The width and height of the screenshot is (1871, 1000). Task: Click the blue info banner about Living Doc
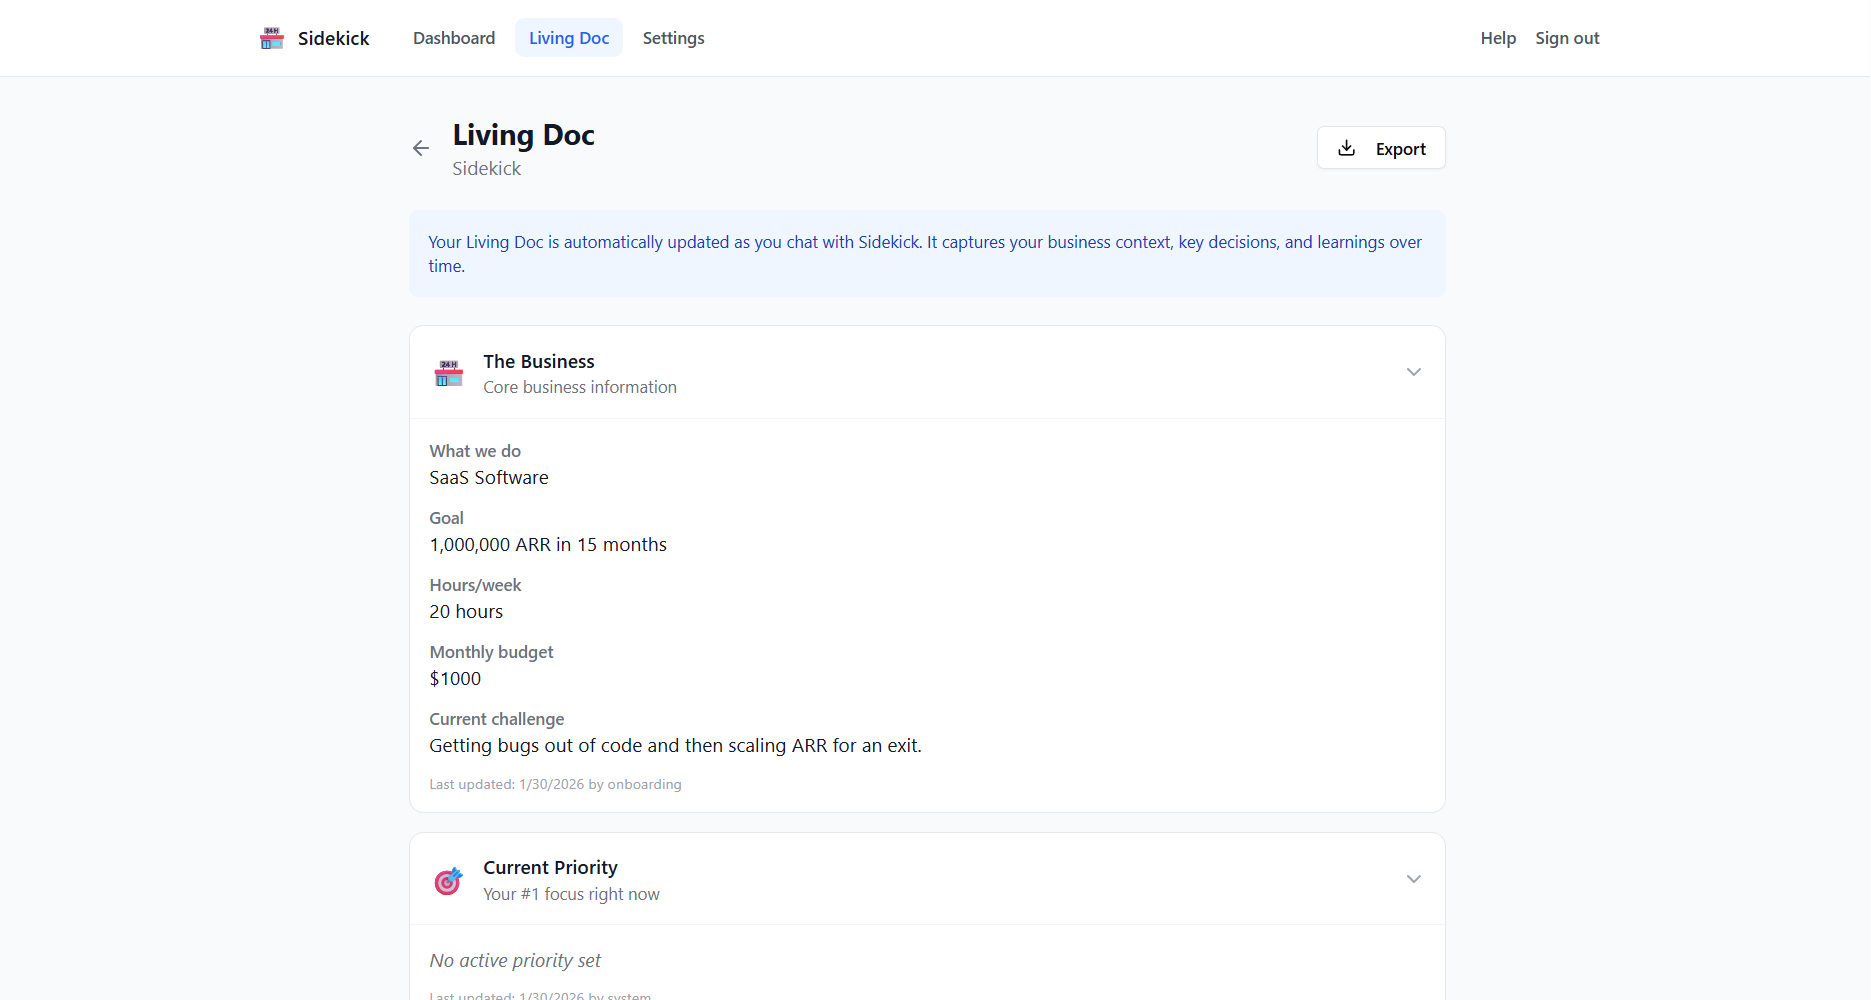click(926, 253)
